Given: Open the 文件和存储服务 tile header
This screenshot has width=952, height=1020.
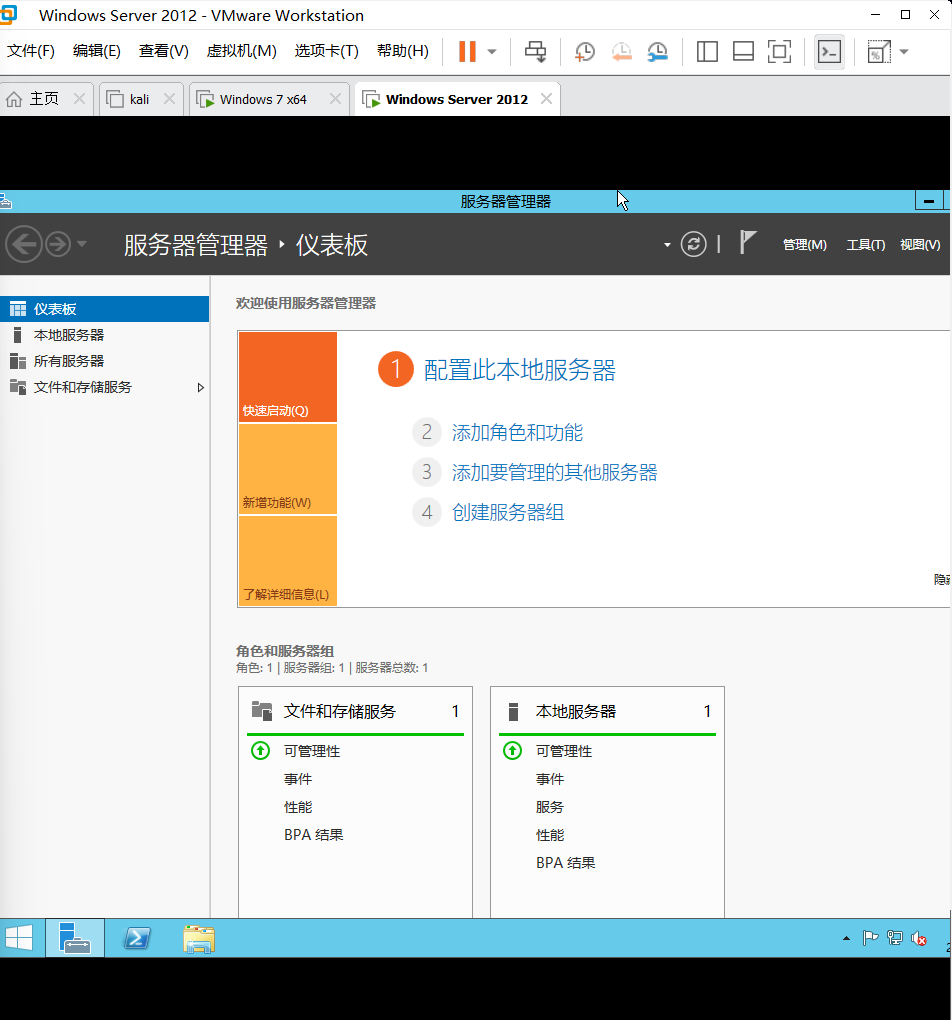Looking at the screenshot, I should pyautogui.click(x=355, y=712).
